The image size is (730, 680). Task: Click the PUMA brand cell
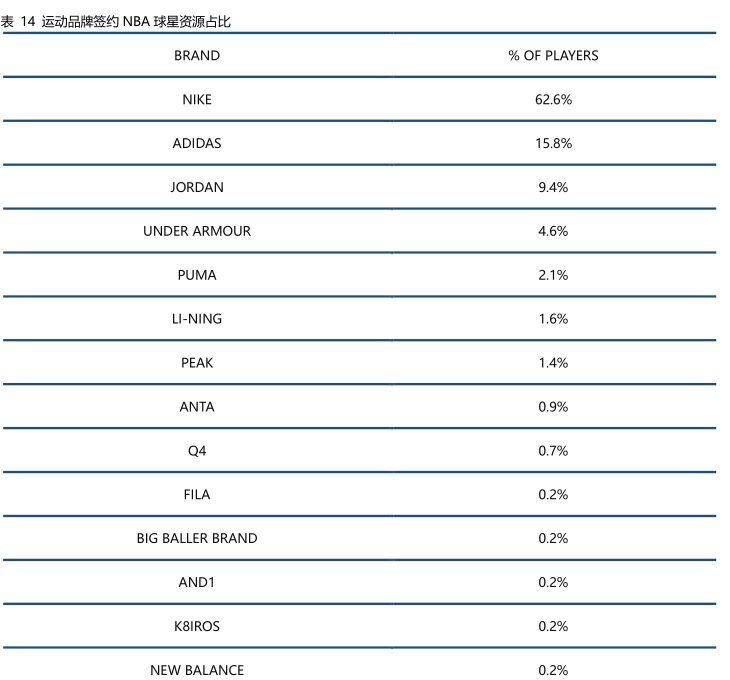pos(197,275)
